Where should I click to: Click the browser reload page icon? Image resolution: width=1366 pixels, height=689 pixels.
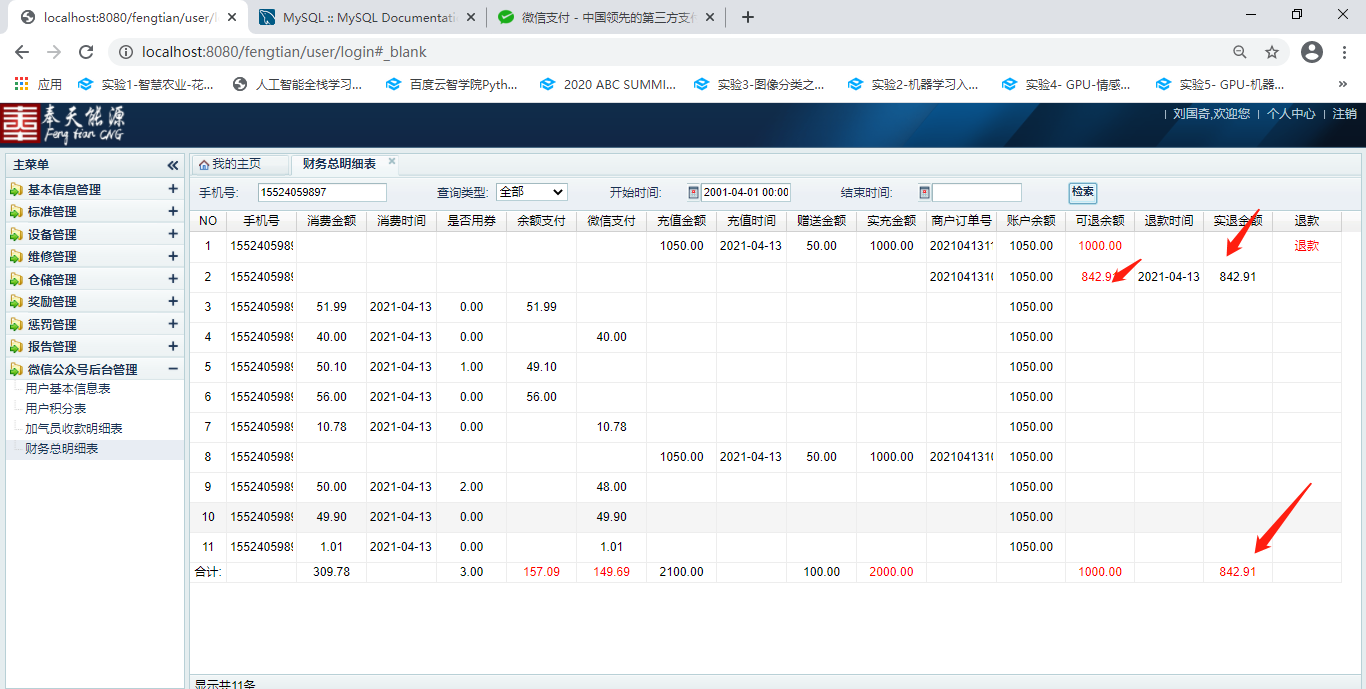click(x=86, y=52)
